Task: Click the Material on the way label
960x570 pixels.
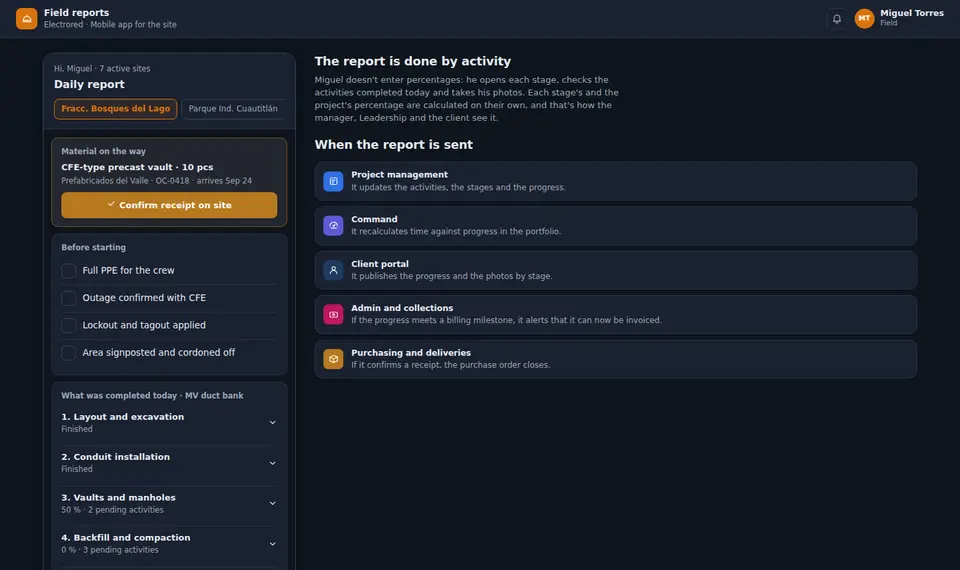Action: (103, 151)
